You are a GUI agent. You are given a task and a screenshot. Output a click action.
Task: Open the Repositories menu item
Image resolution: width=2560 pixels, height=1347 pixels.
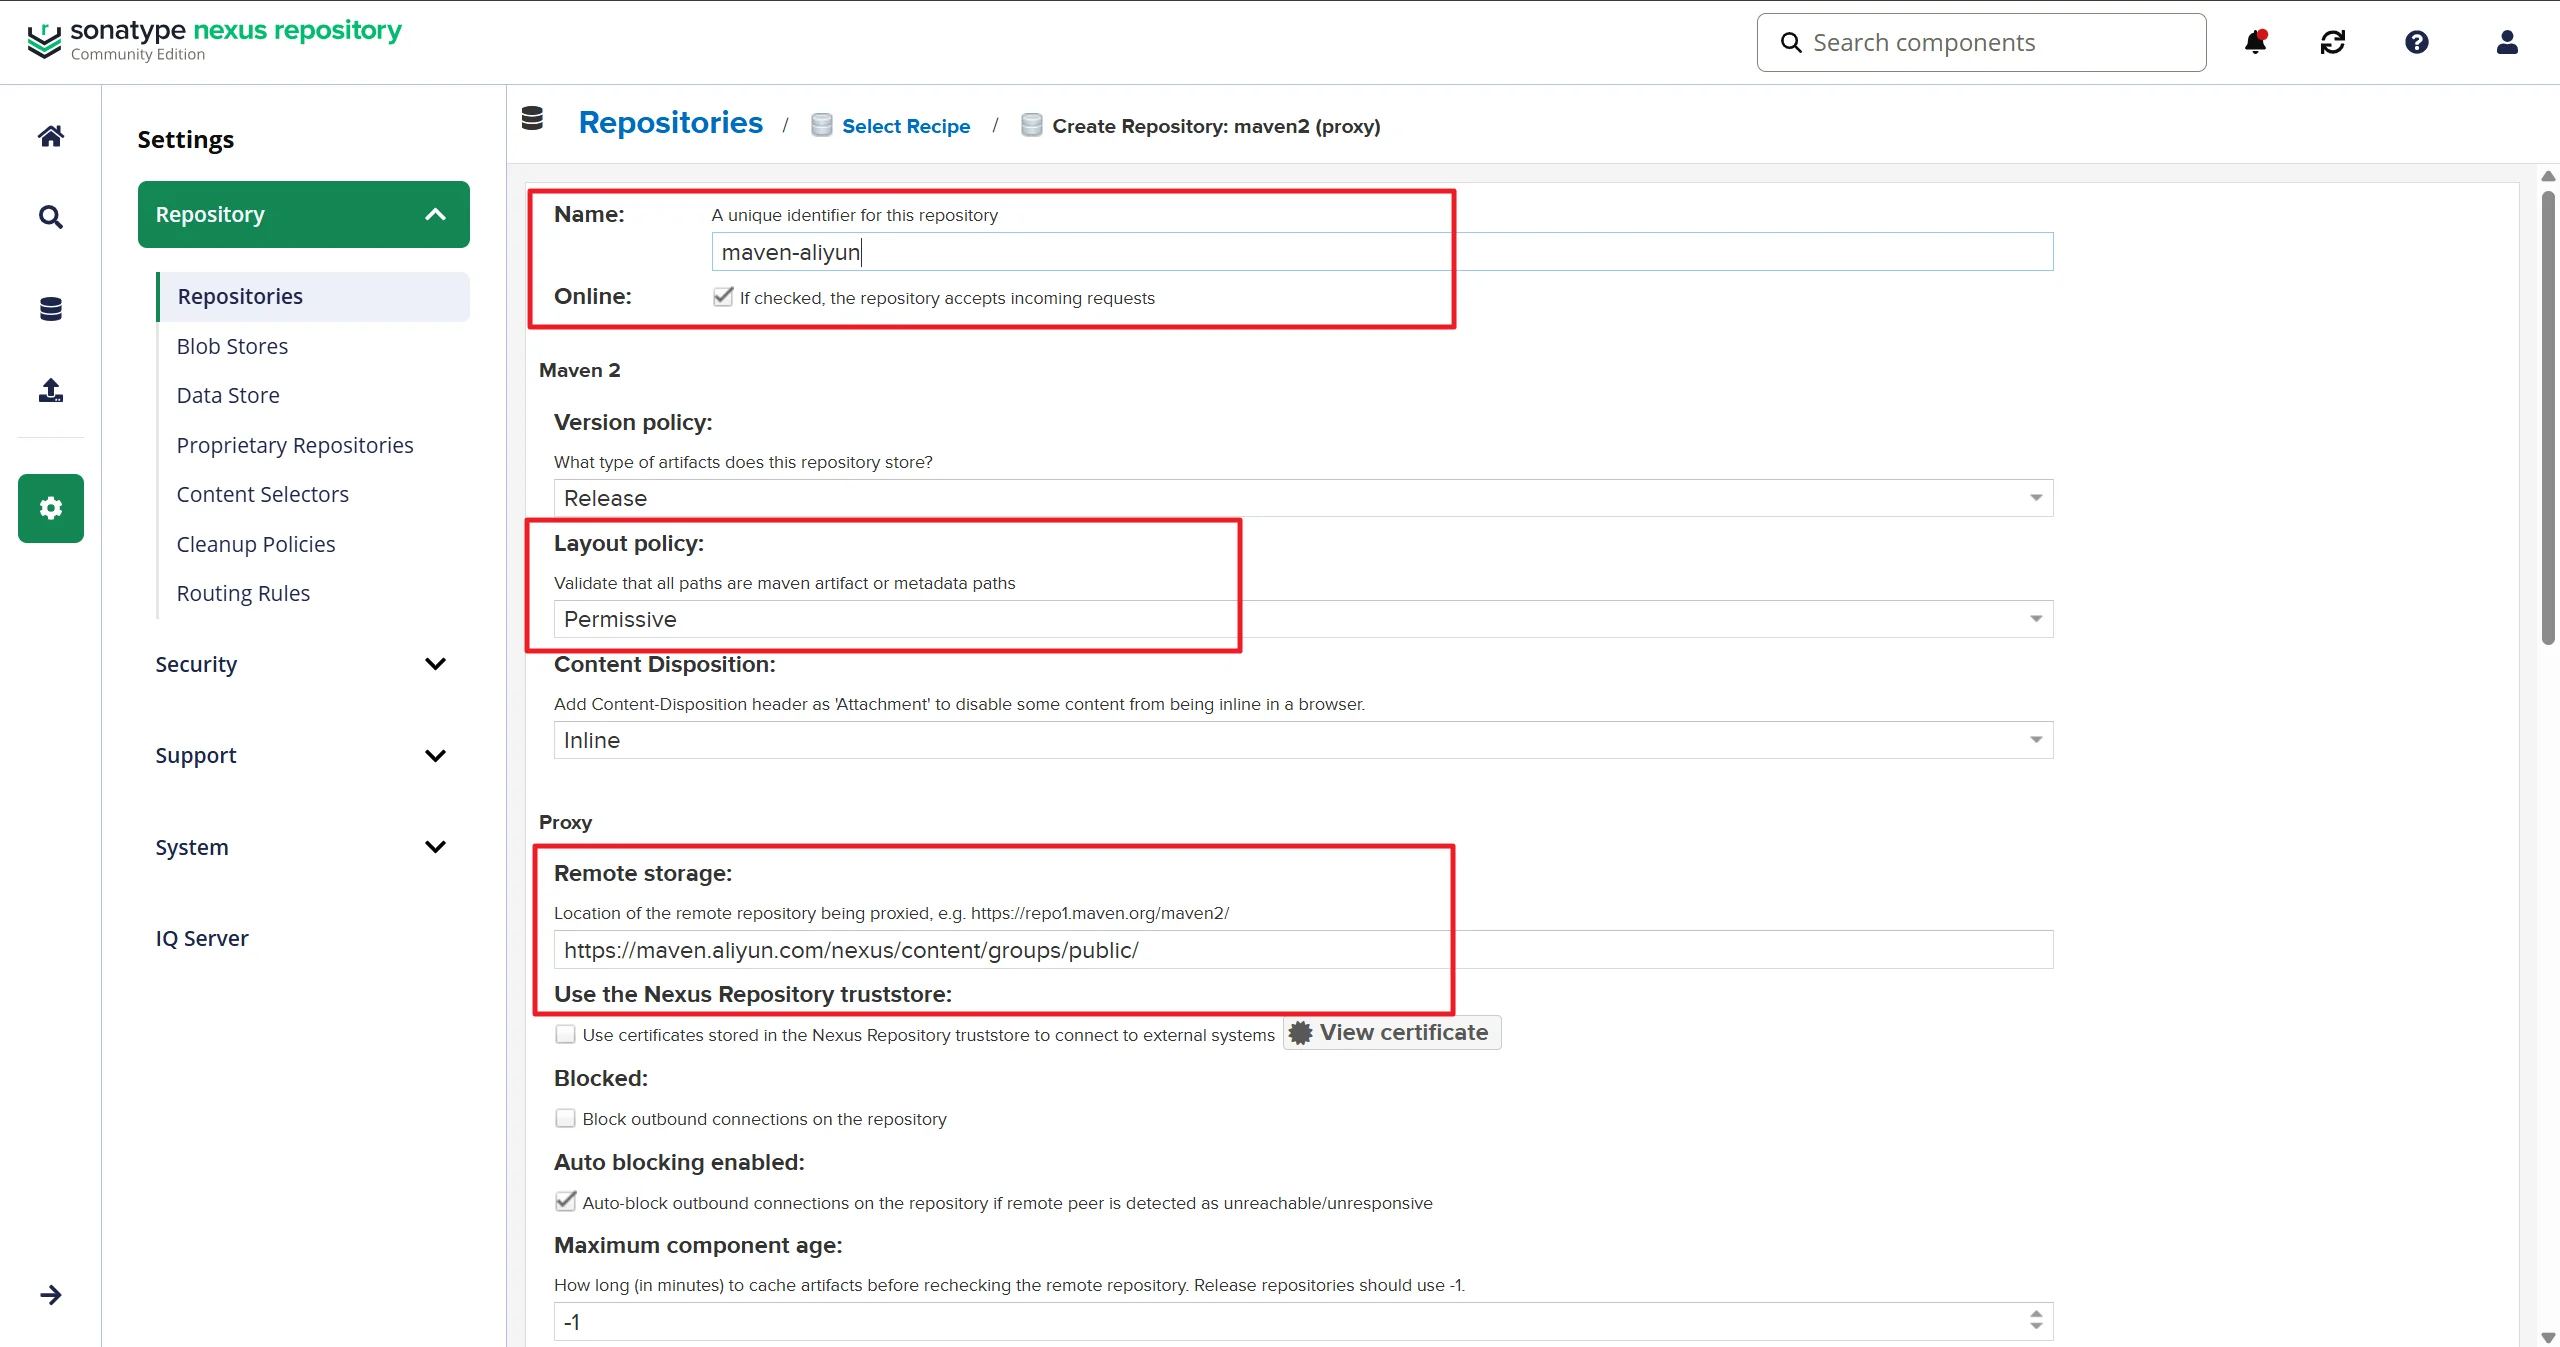pos(313,297)
